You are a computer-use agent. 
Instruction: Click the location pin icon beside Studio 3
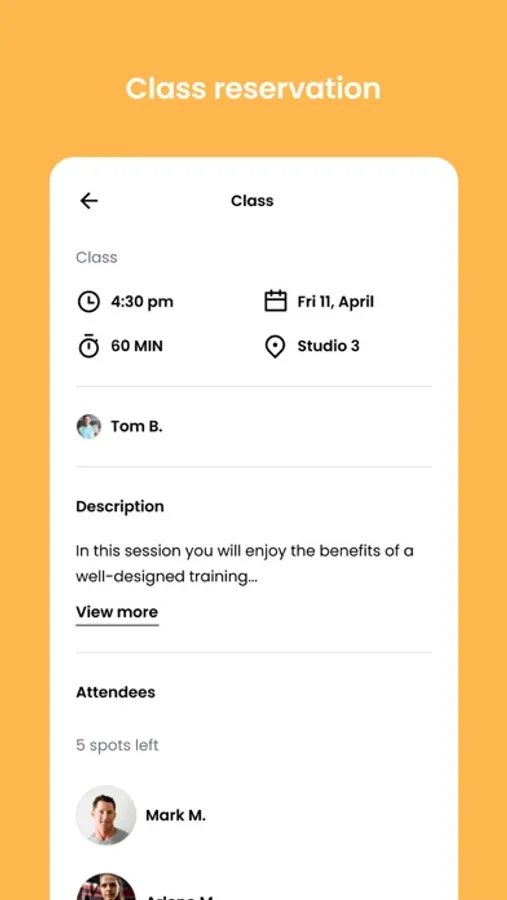[275, 347]
